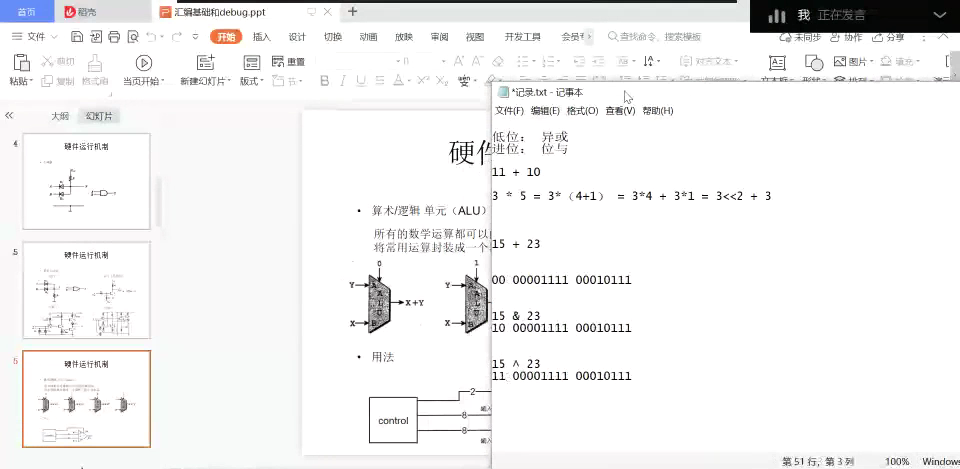Toggle Strikethrough formatting

pos(380,81)
